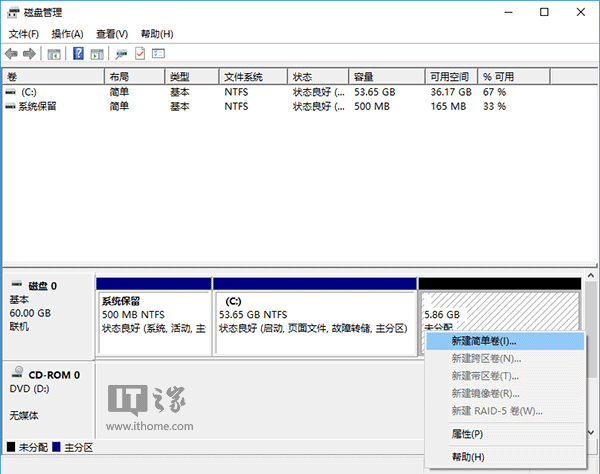The image size is (600, 474).
Task: Click greyed 新建跨区卷(N)... context entry
Action: coord(505,359)
